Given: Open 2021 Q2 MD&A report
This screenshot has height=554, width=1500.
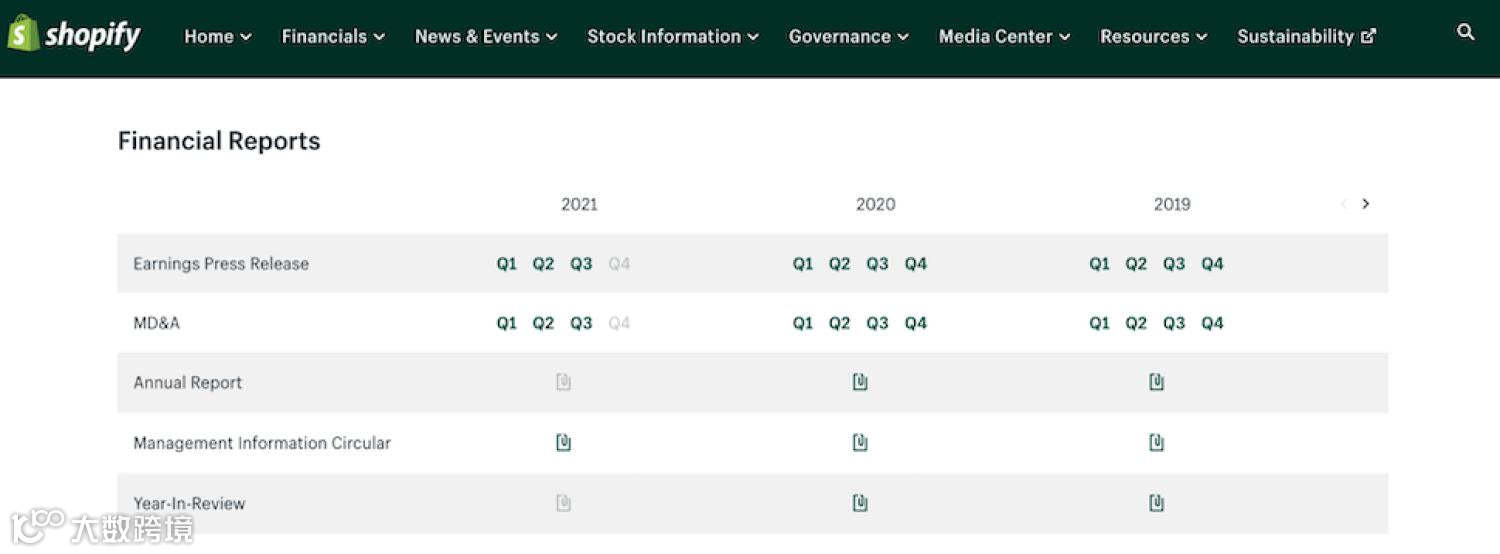Looking at the screenshot, I should coord(543,323).
